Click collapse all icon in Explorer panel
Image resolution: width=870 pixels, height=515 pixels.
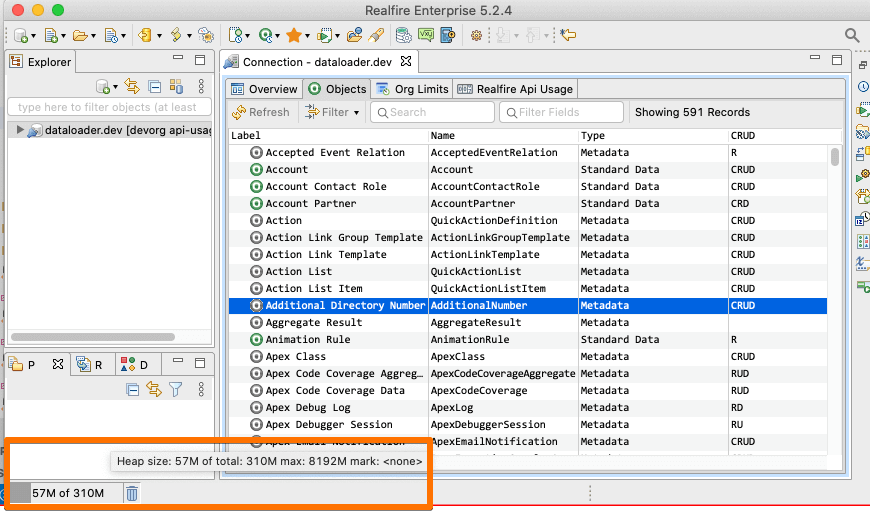(x=155, y=87)
